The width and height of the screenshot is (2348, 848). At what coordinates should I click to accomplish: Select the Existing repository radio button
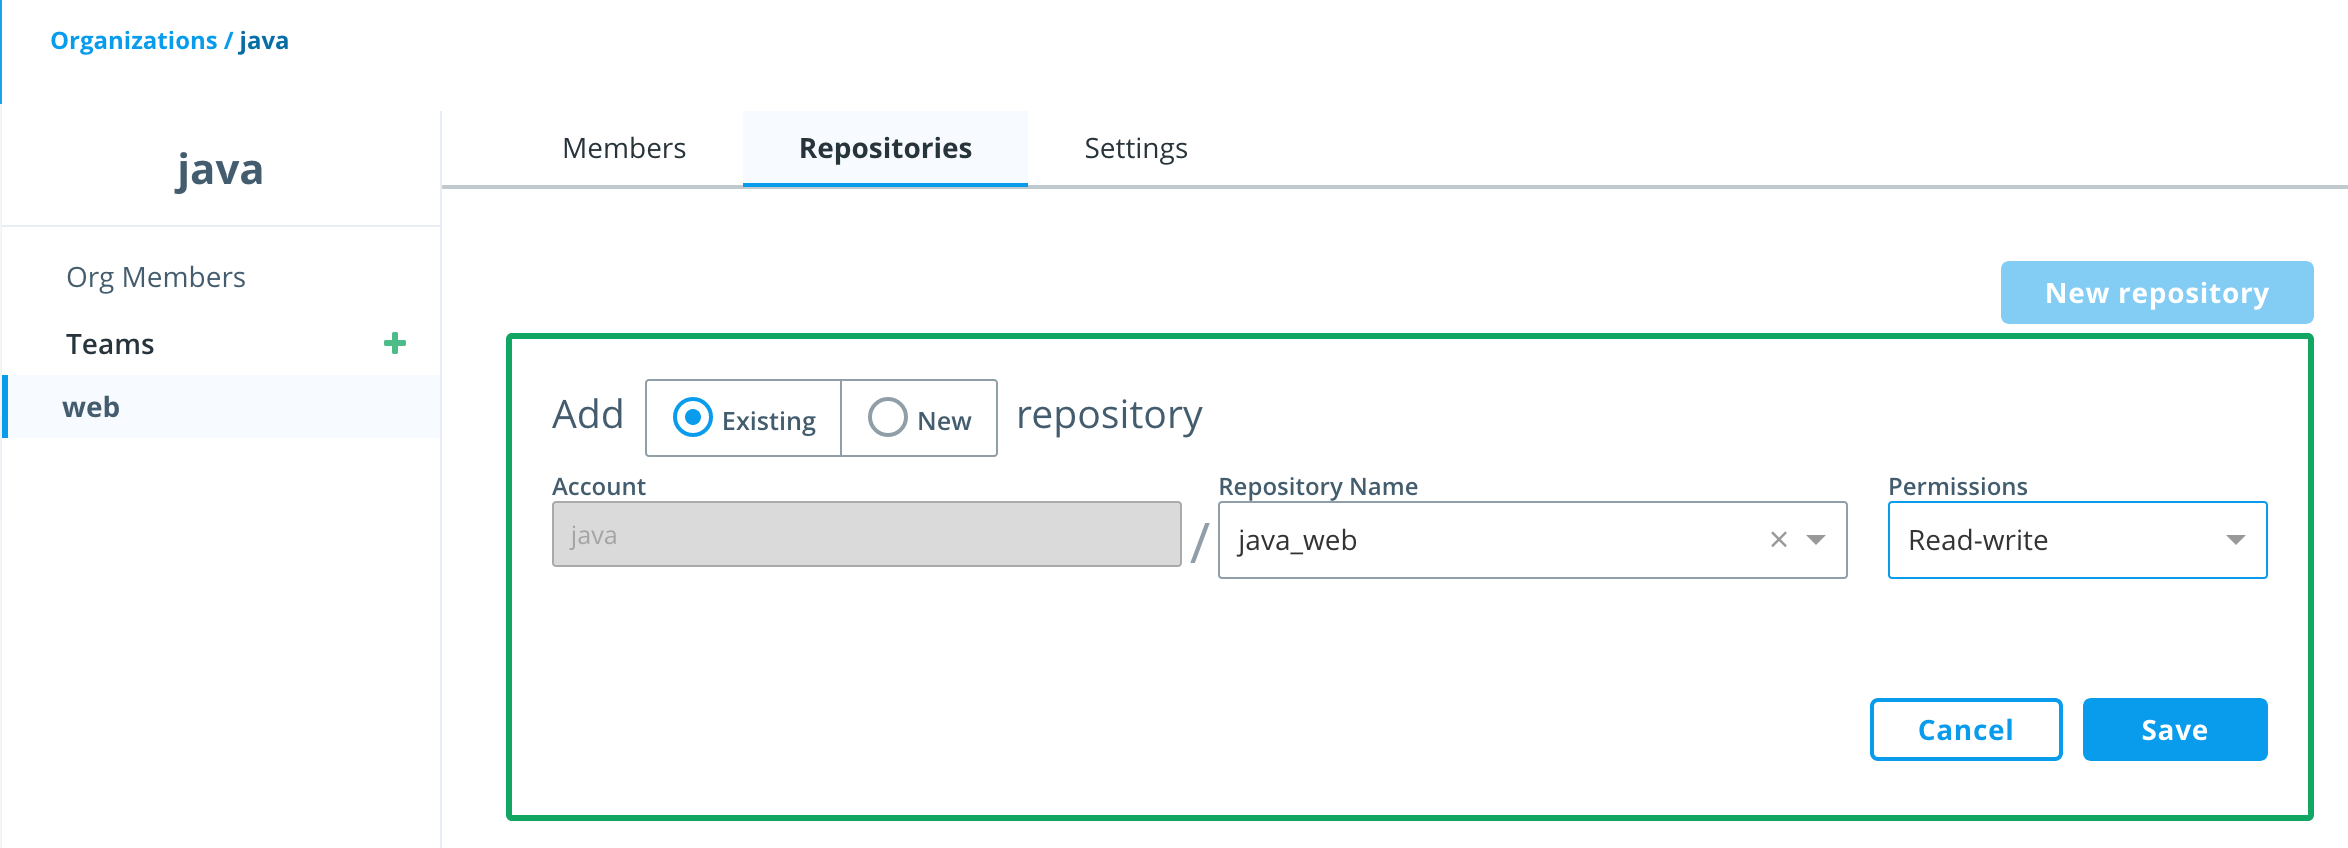[x=693, y=418]
